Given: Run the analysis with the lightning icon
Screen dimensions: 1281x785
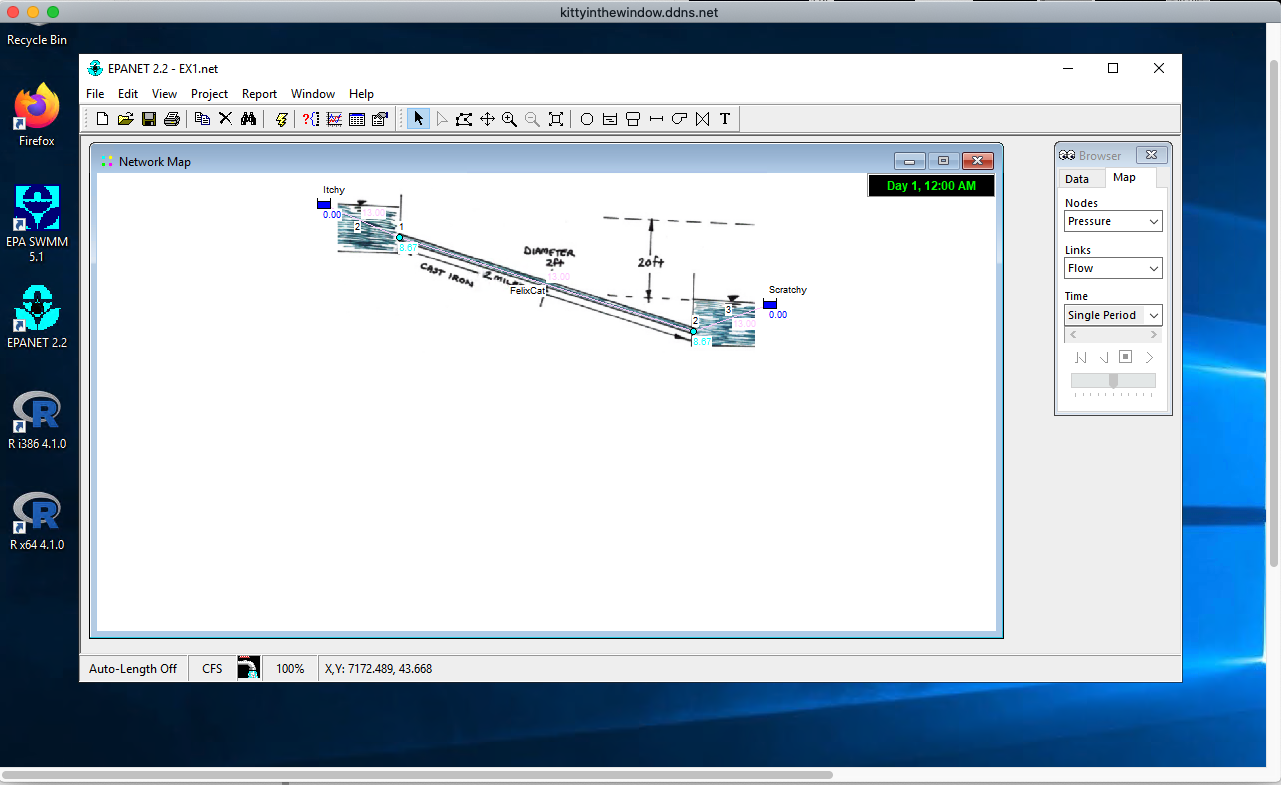Looking at the screenshot, I should [281, 119].
